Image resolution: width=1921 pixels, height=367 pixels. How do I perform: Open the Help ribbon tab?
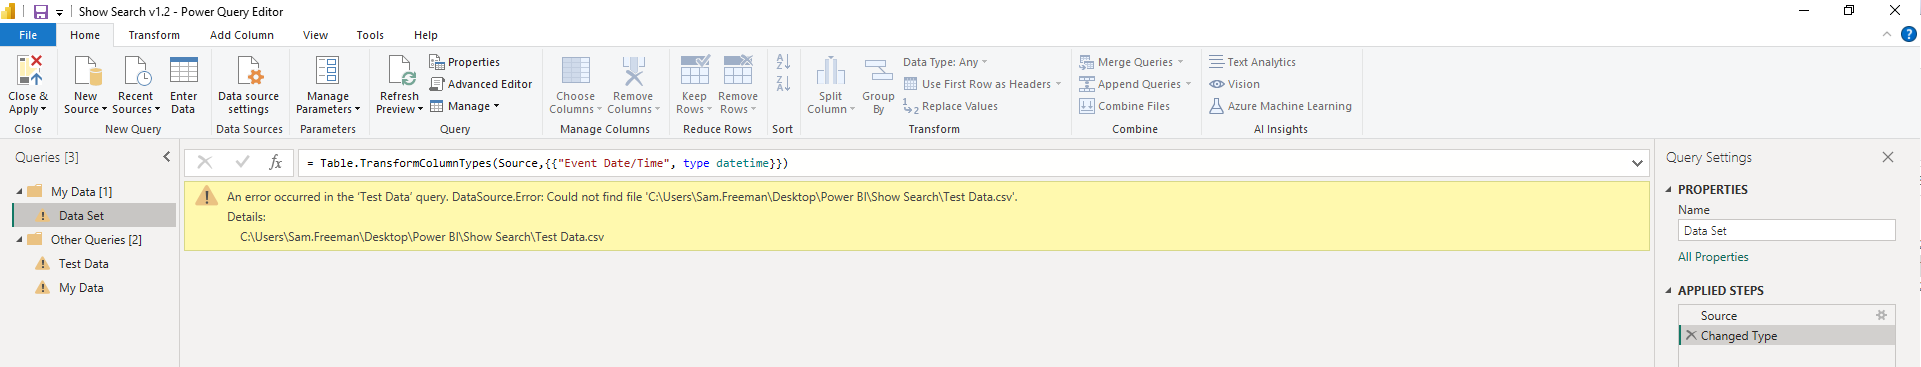coord(426,35)
